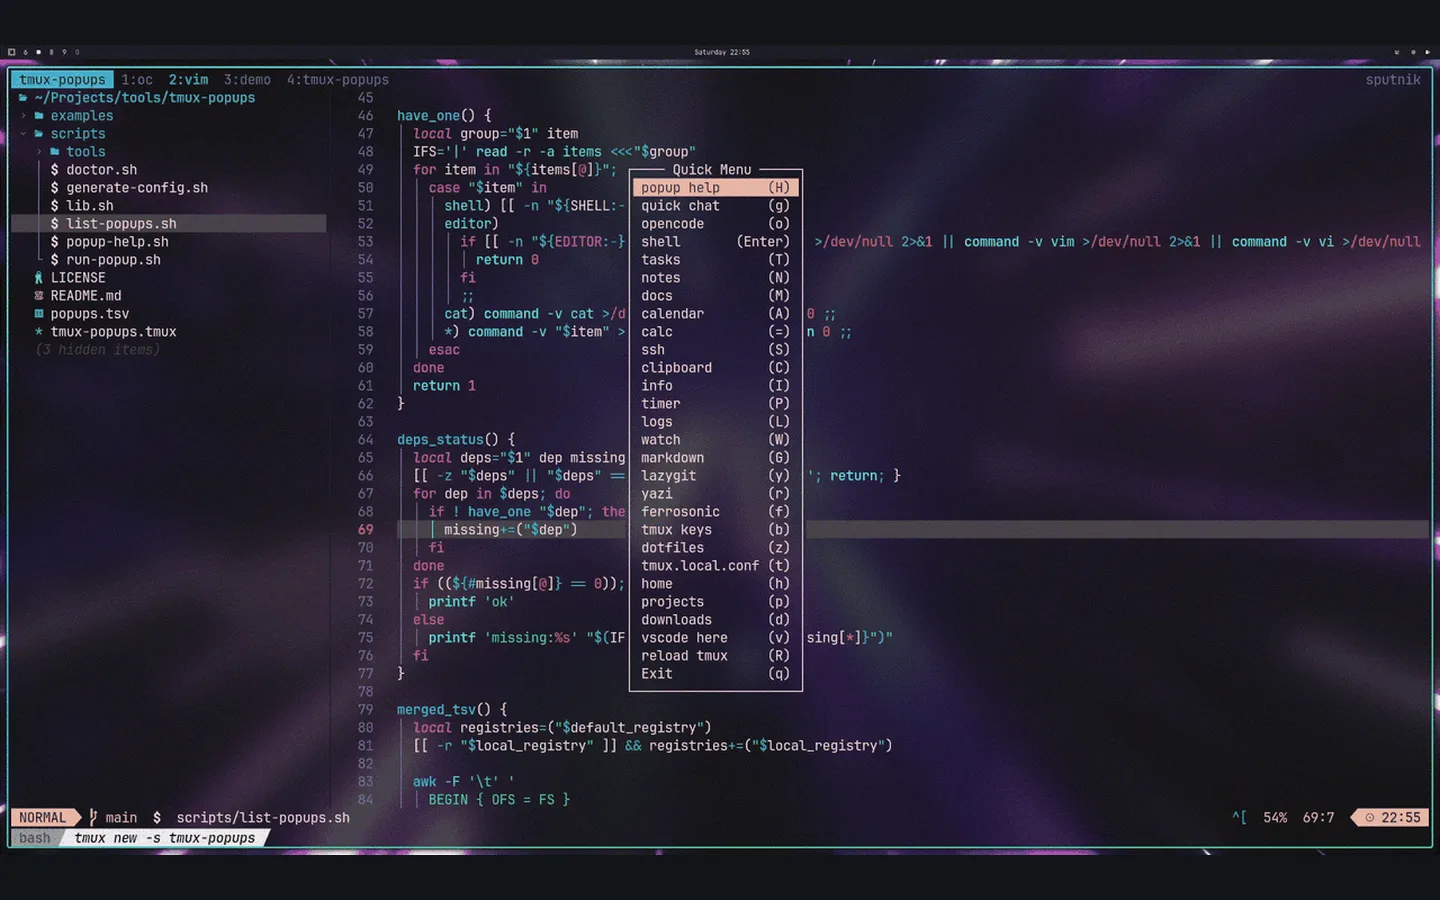Viewport: 1440px width, 900px height.
Task: Click the folder icon beside scripts
Action: 39,134
